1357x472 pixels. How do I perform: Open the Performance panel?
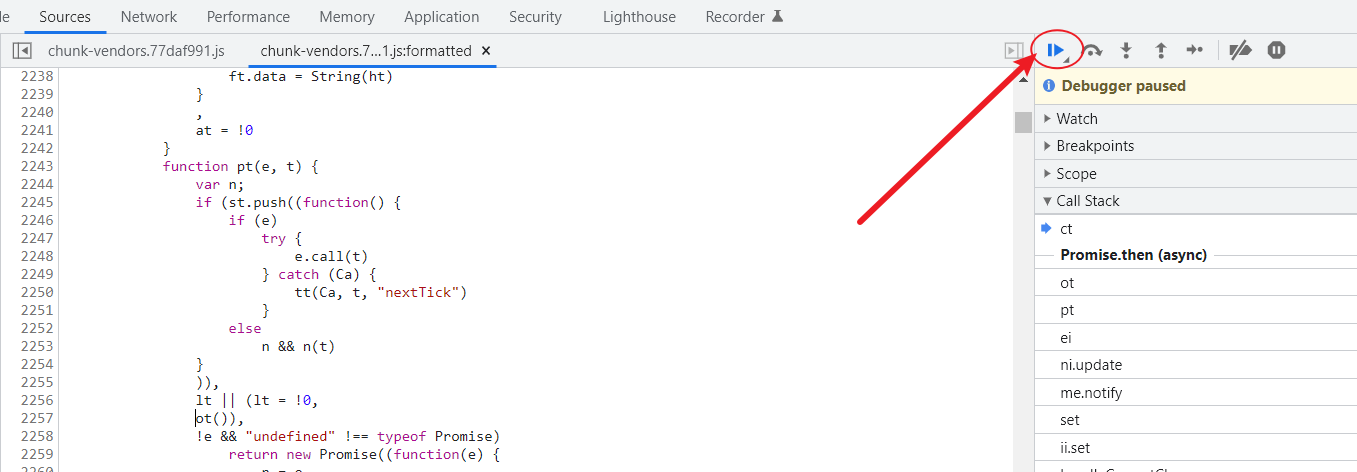point(248,17)
